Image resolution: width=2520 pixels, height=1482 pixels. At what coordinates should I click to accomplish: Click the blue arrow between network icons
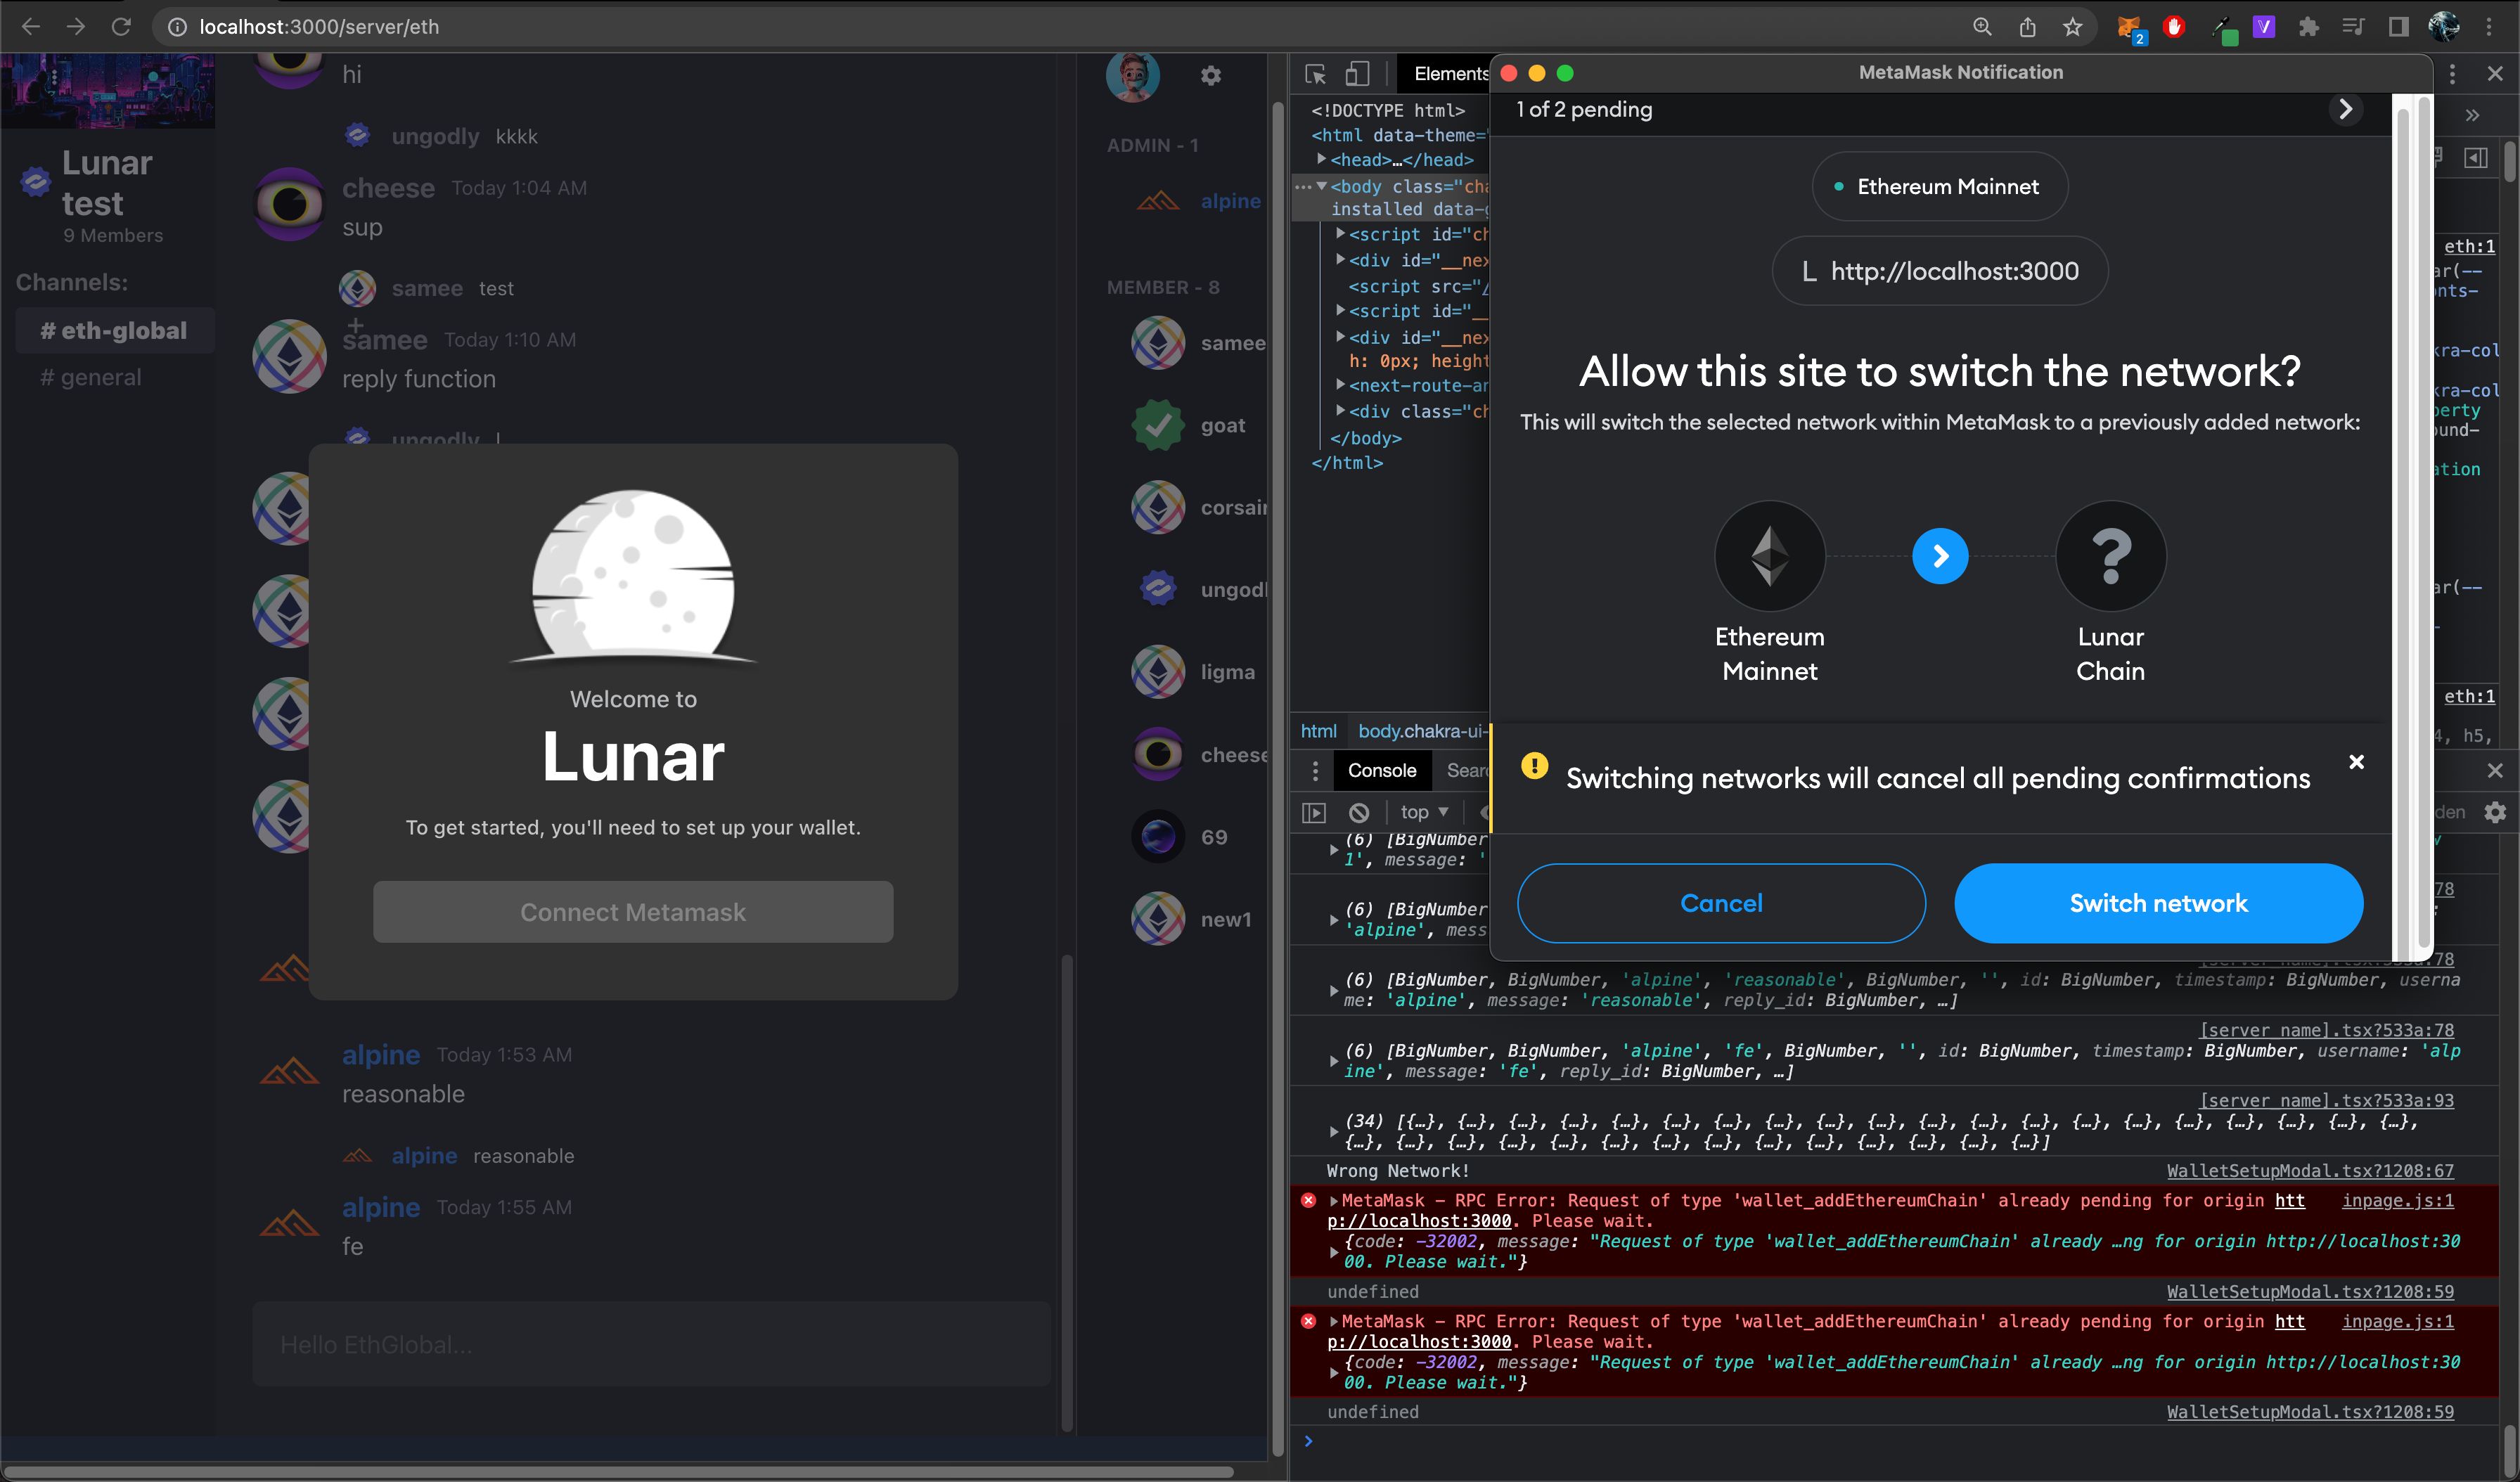[1940, 556]
